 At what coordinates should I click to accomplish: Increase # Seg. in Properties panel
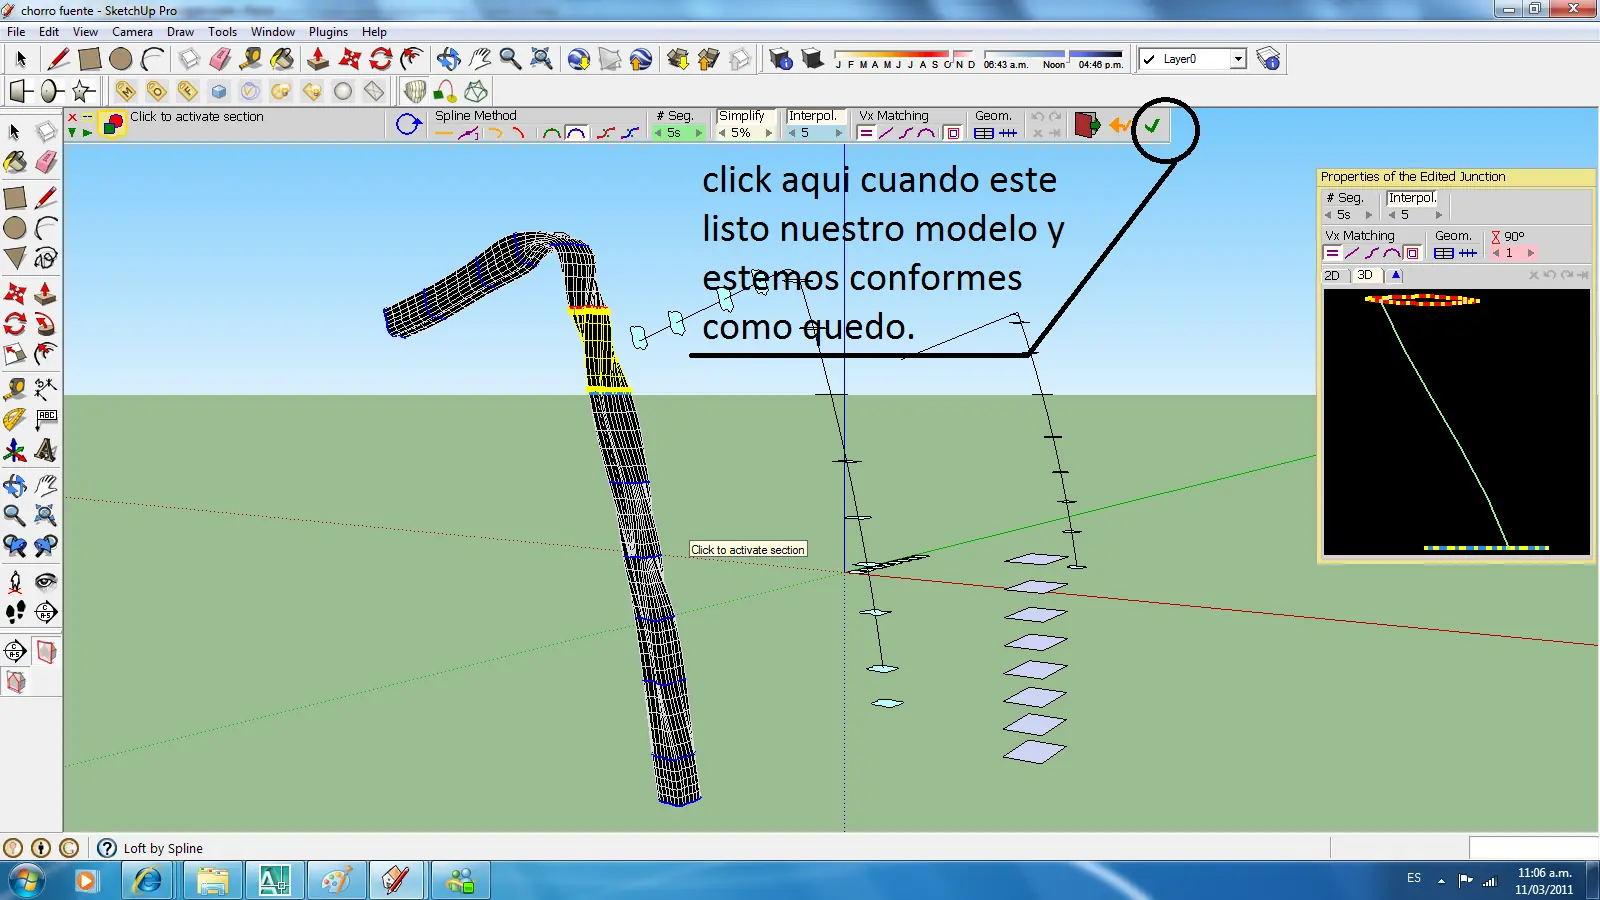[1369, 215]
